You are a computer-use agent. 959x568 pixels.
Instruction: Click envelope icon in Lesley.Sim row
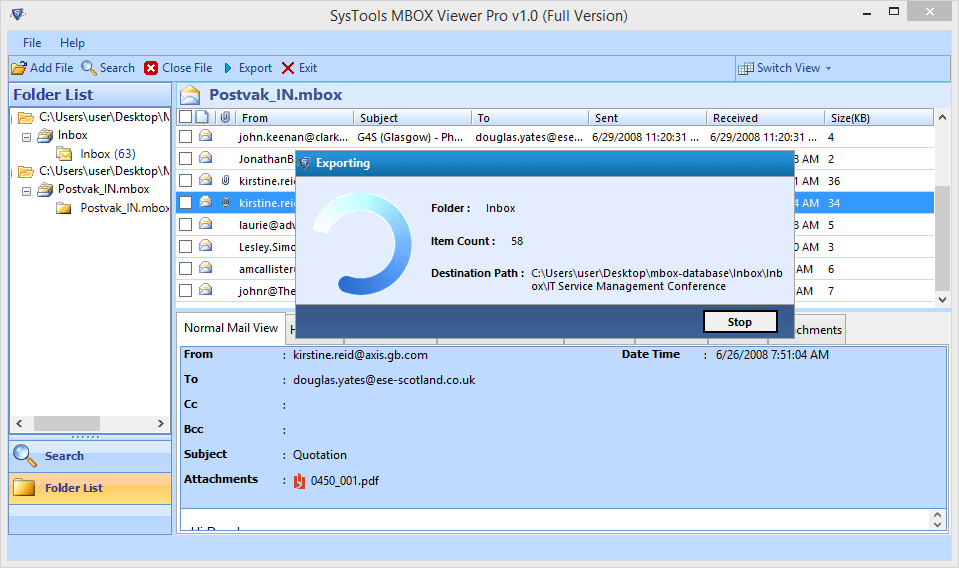pyautogui.click(x=206, y=246)
